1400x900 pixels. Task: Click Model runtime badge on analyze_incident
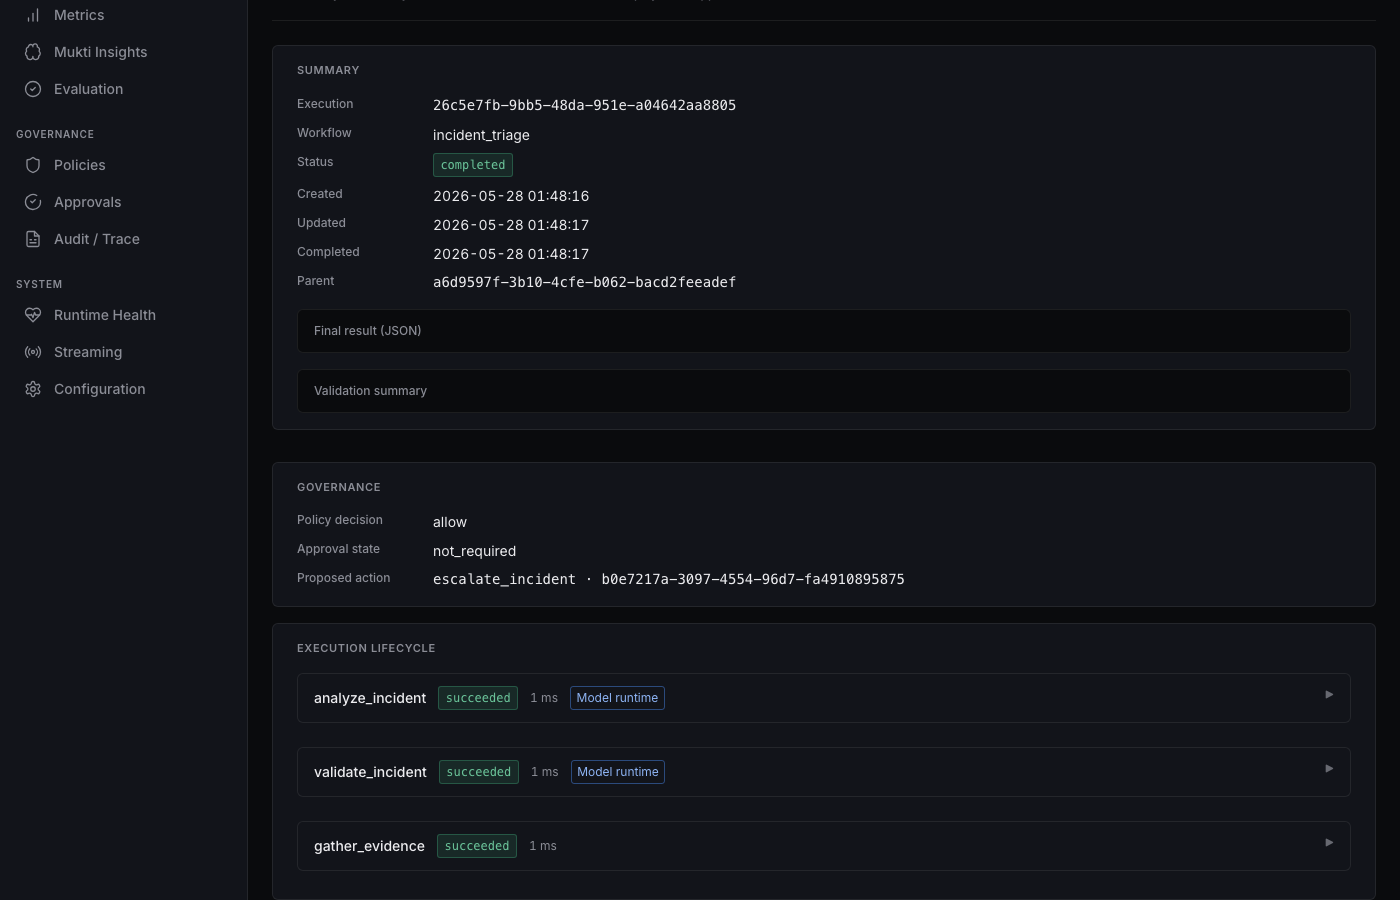coord(617,698)
